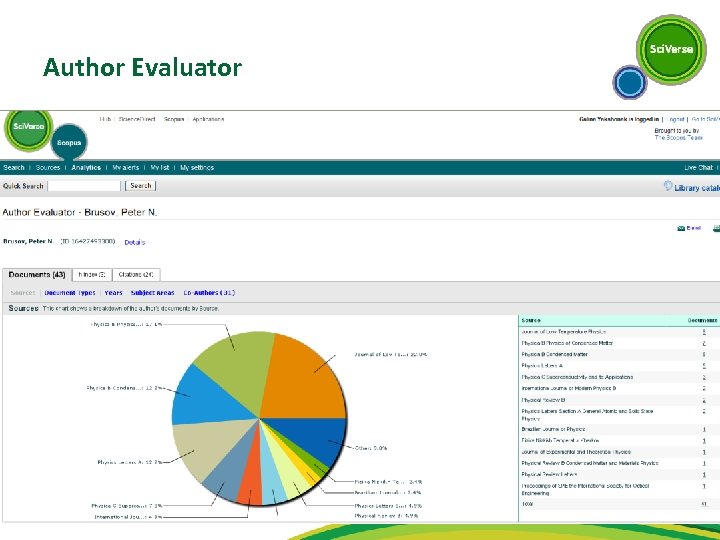Click 'Physica B Physics of Condensed Matter' row
The image size is (720, 540).
(x=619, y=343)
